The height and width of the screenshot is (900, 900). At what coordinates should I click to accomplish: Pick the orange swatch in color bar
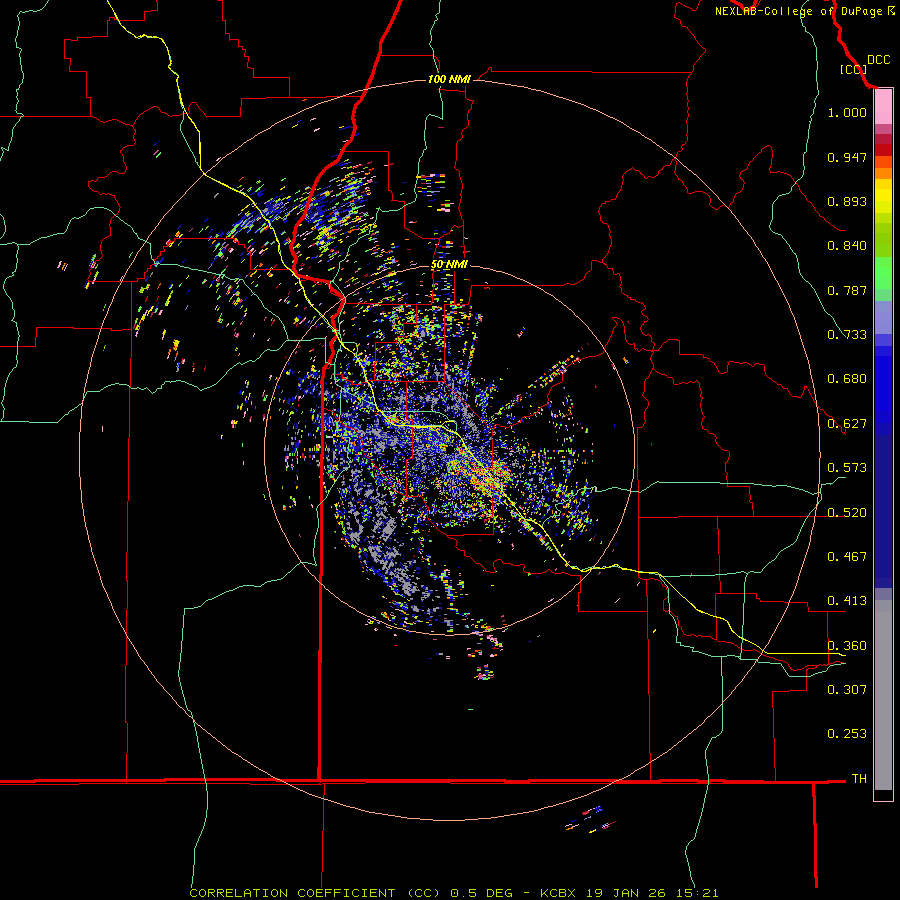tap(883, 173)
